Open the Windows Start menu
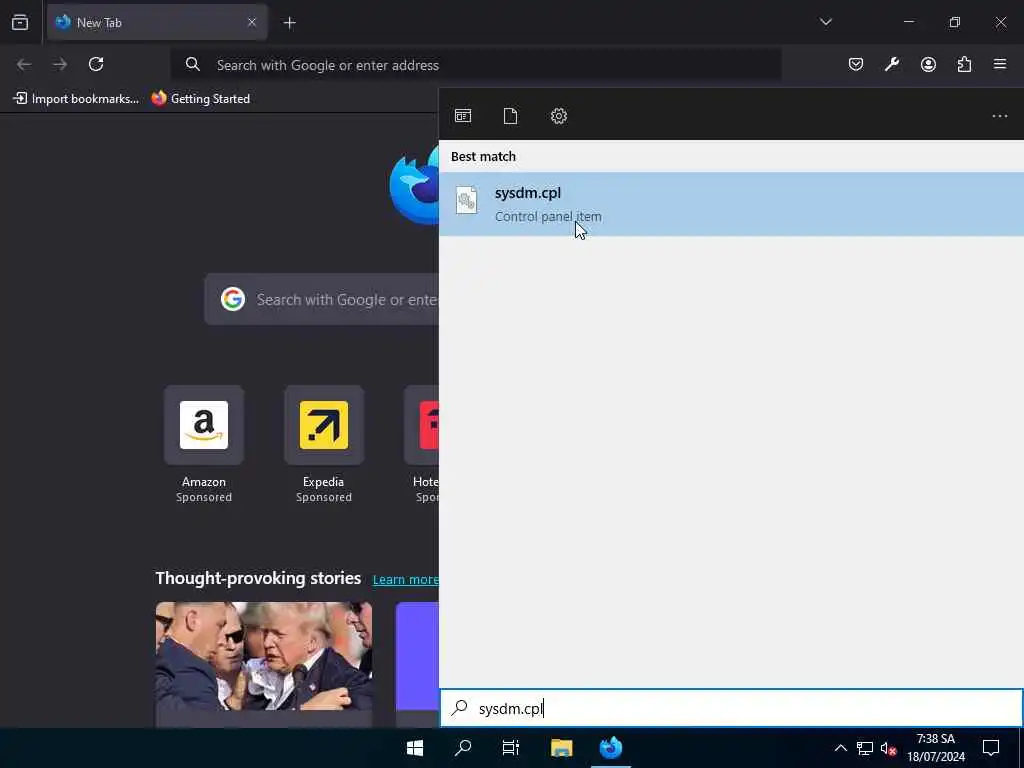 pos(415,748)
